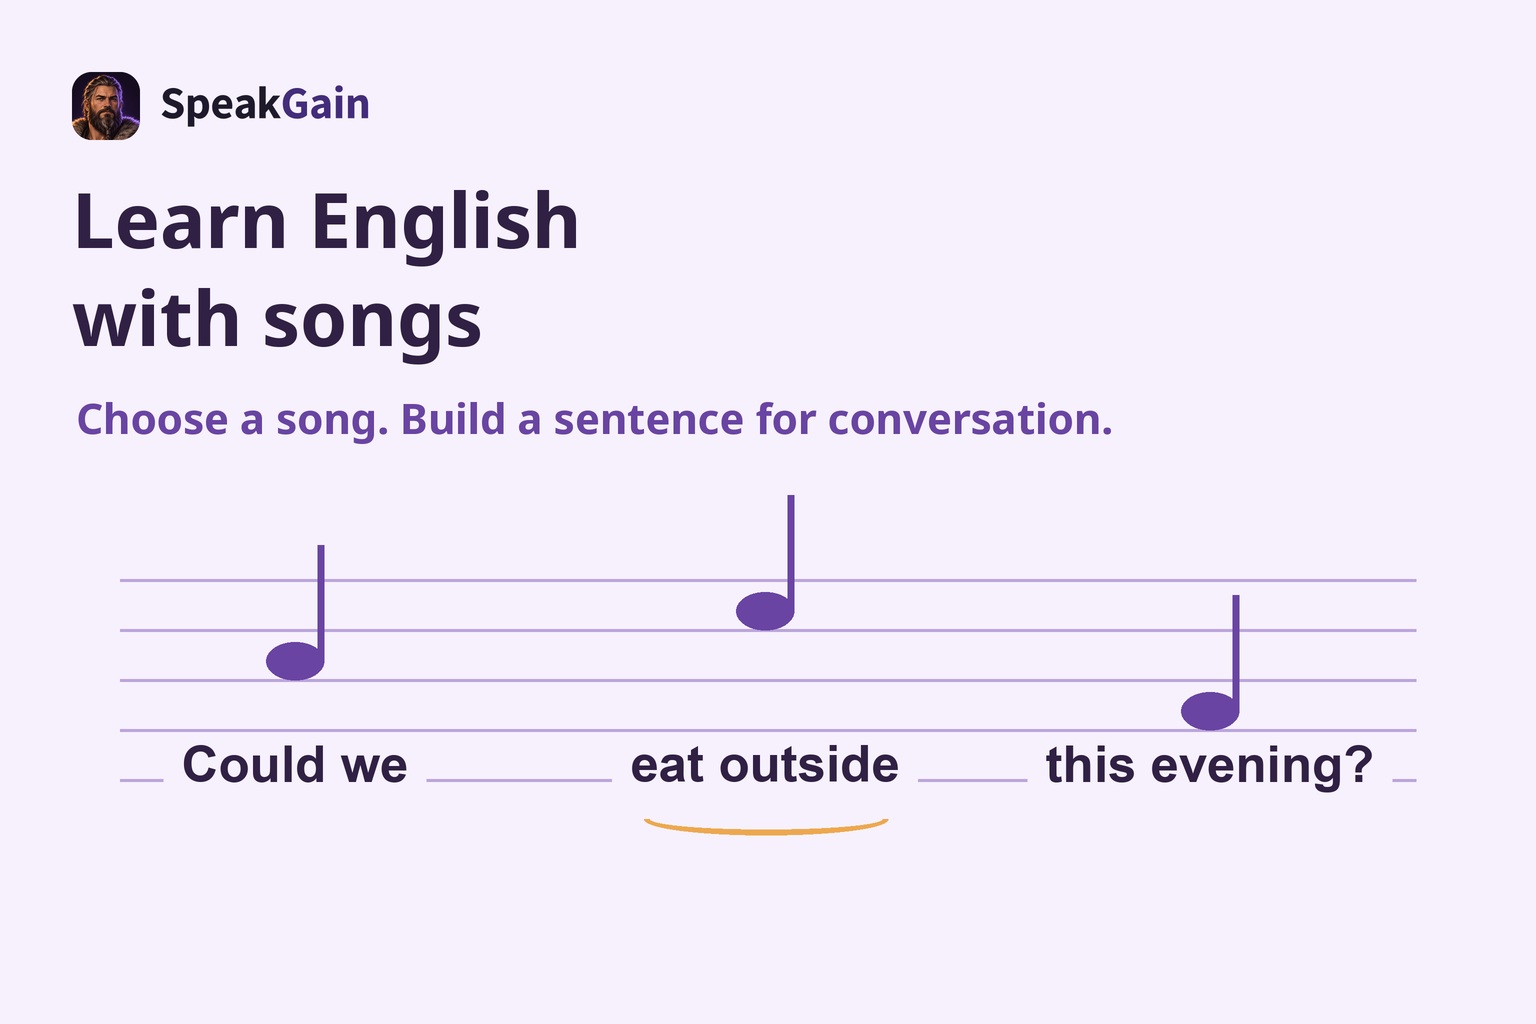Click the short dash before 'Could we'

pos(142,780)
